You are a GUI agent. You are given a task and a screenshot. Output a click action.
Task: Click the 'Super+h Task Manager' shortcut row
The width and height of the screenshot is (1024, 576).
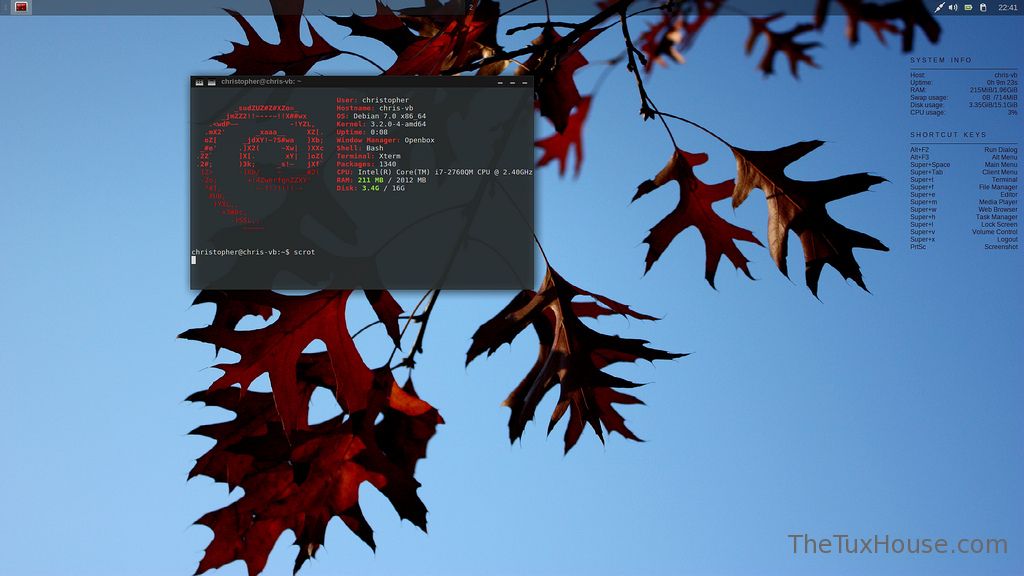click(964, 217)
